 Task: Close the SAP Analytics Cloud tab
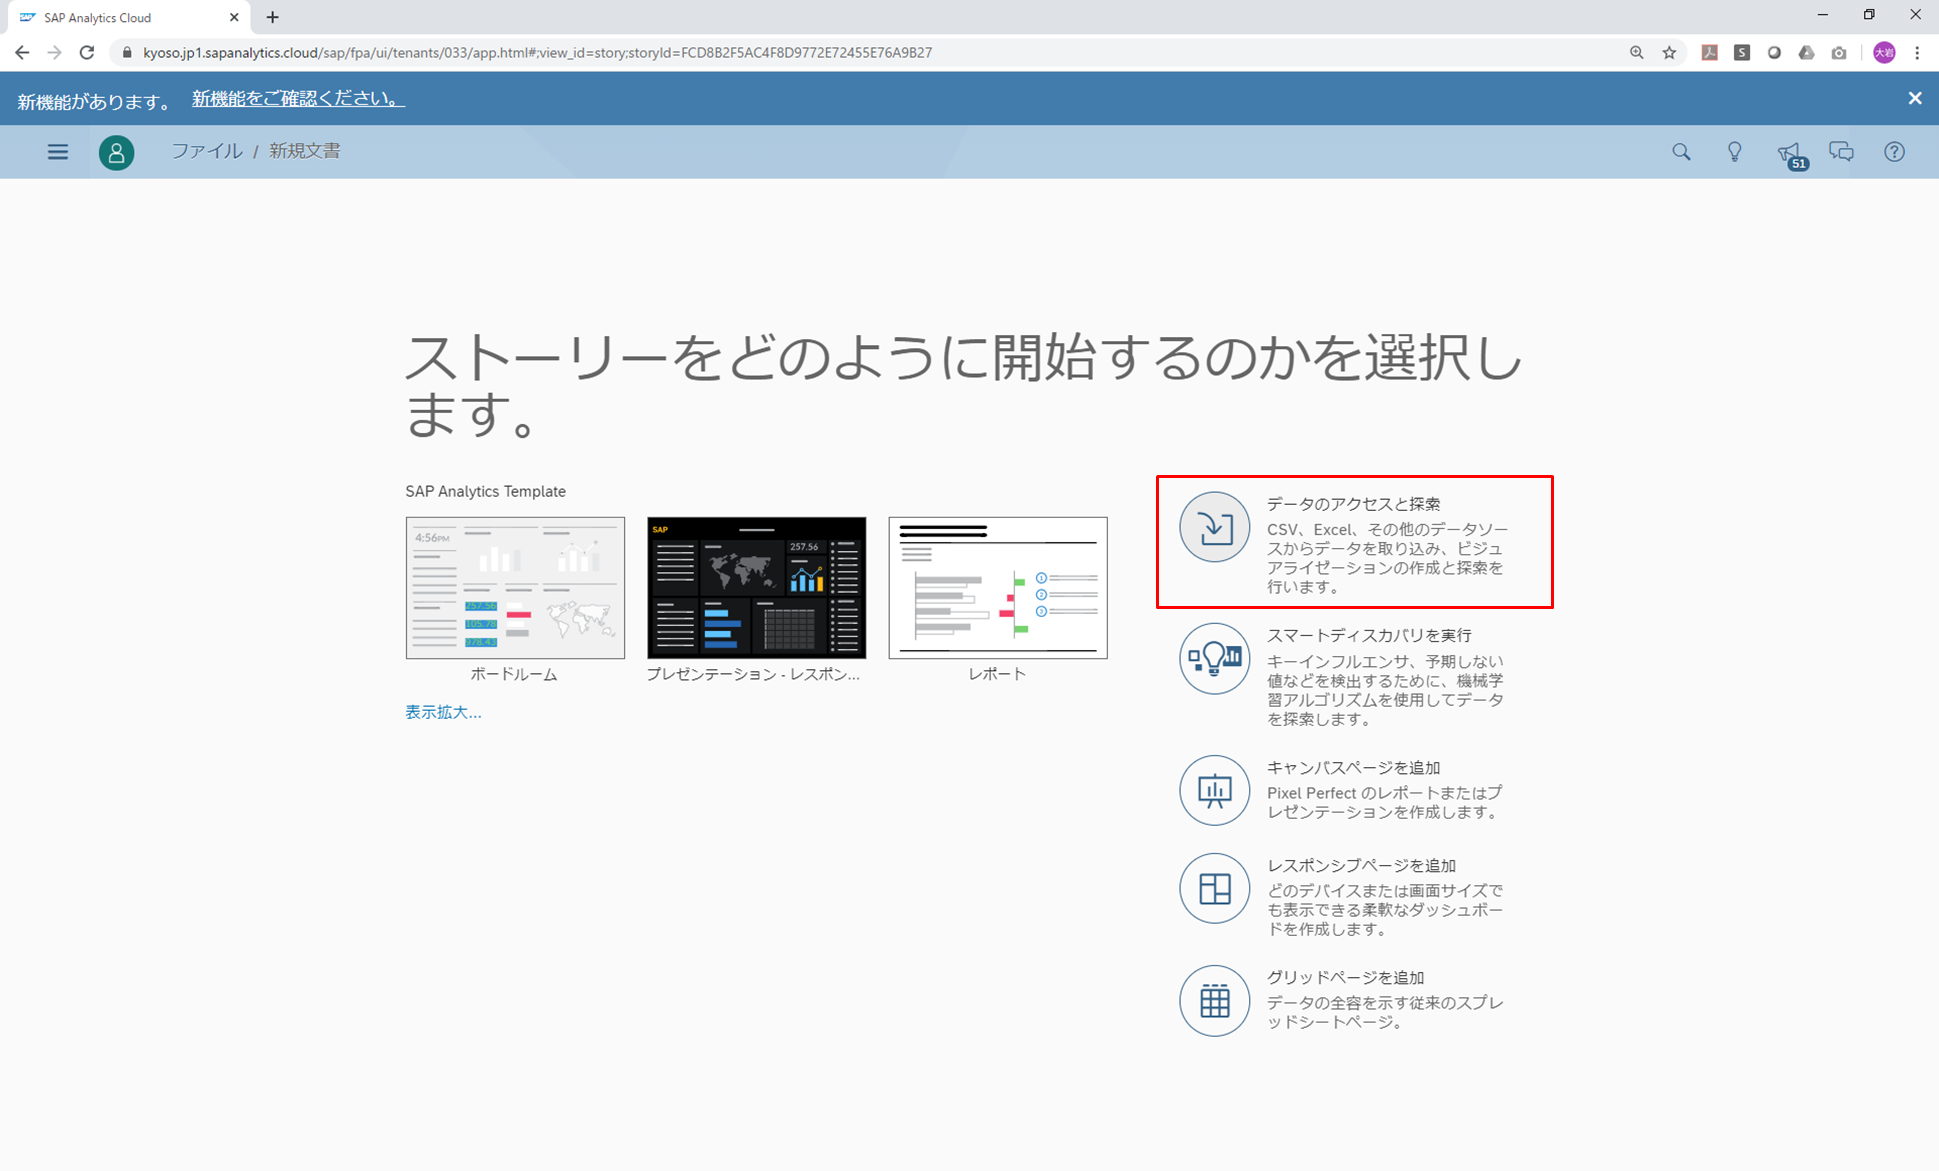coord(234,17)
